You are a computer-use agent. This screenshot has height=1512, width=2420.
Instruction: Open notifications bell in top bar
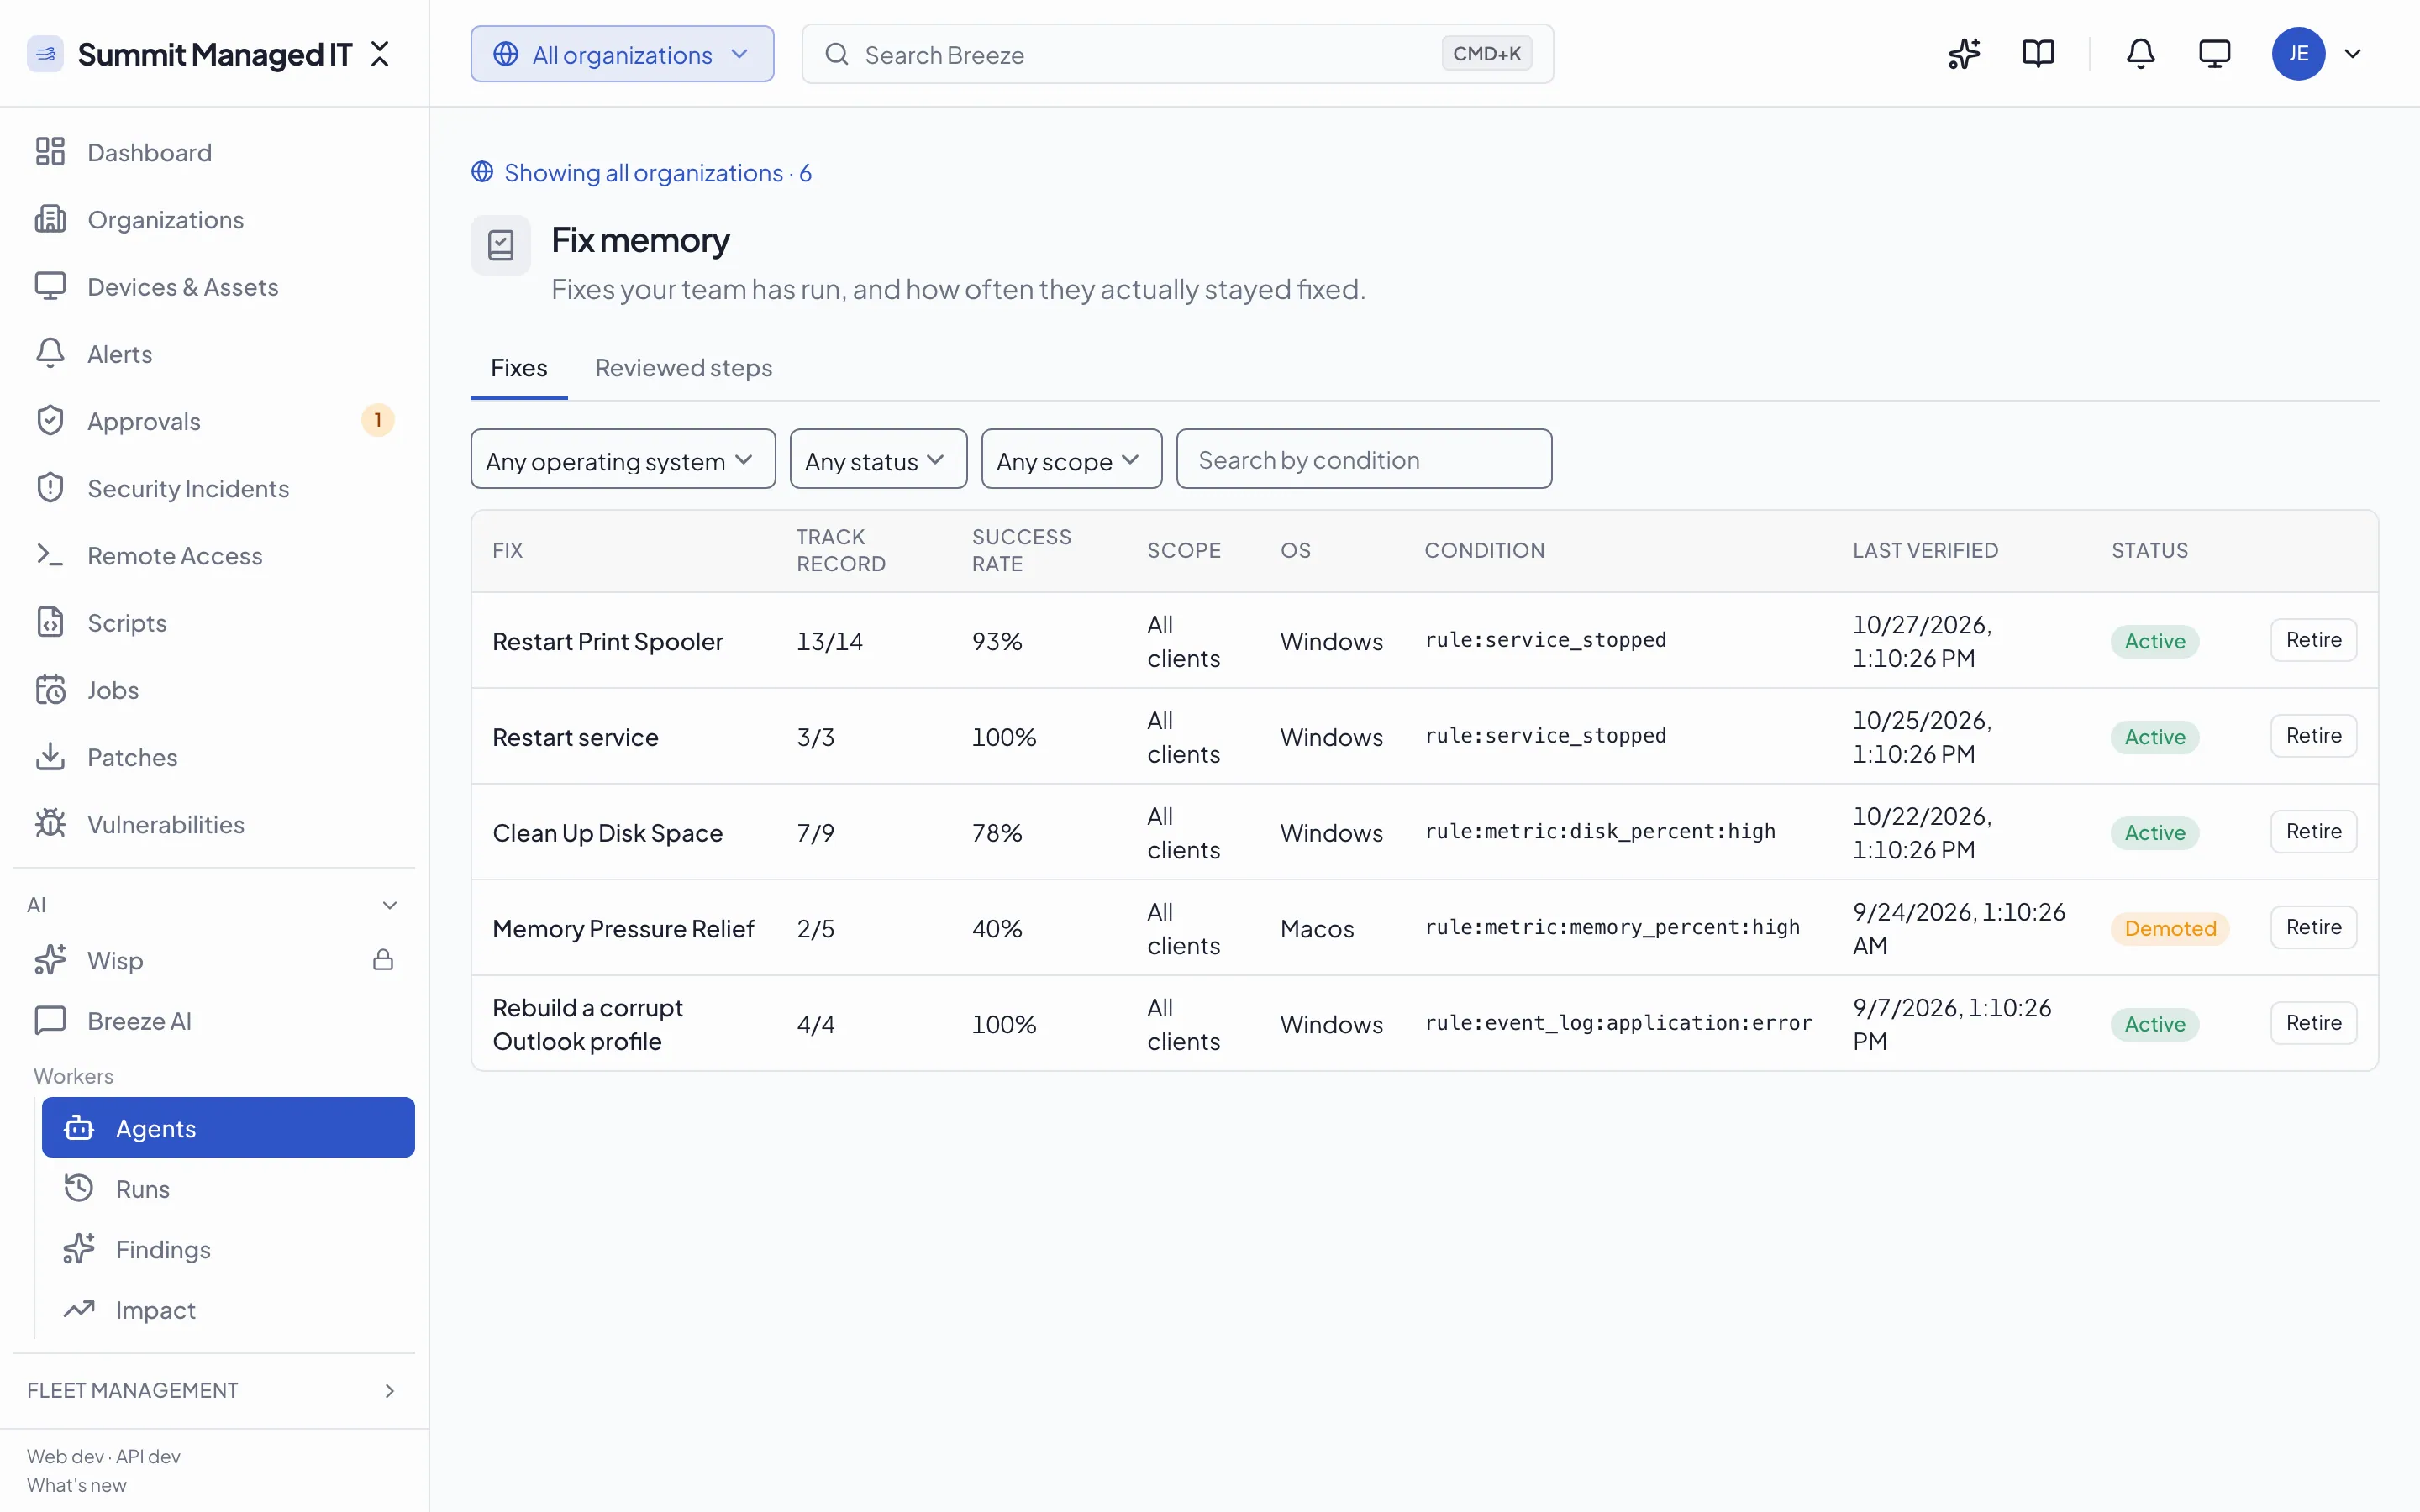[x=2140, y=54]
